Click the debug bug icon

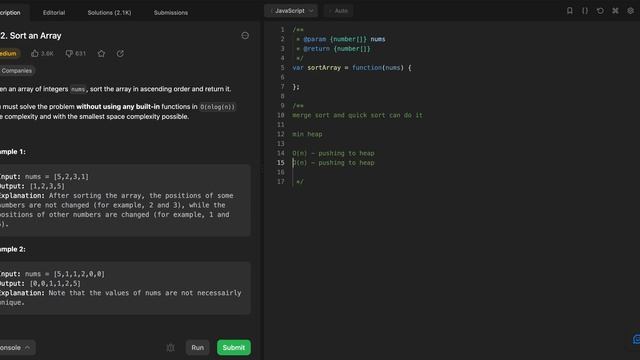171,348
